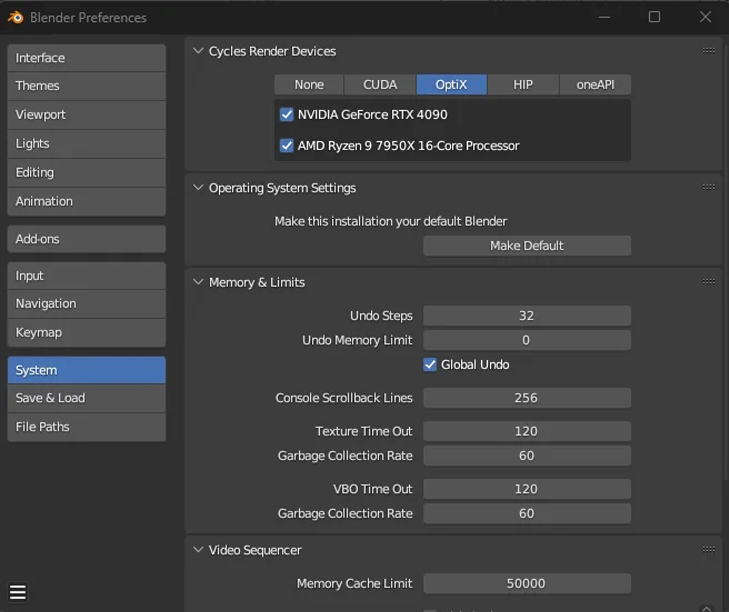Grab the Cycles Render Devices panel grip
Screen dimensions: 729x612
tap(708, 51)
